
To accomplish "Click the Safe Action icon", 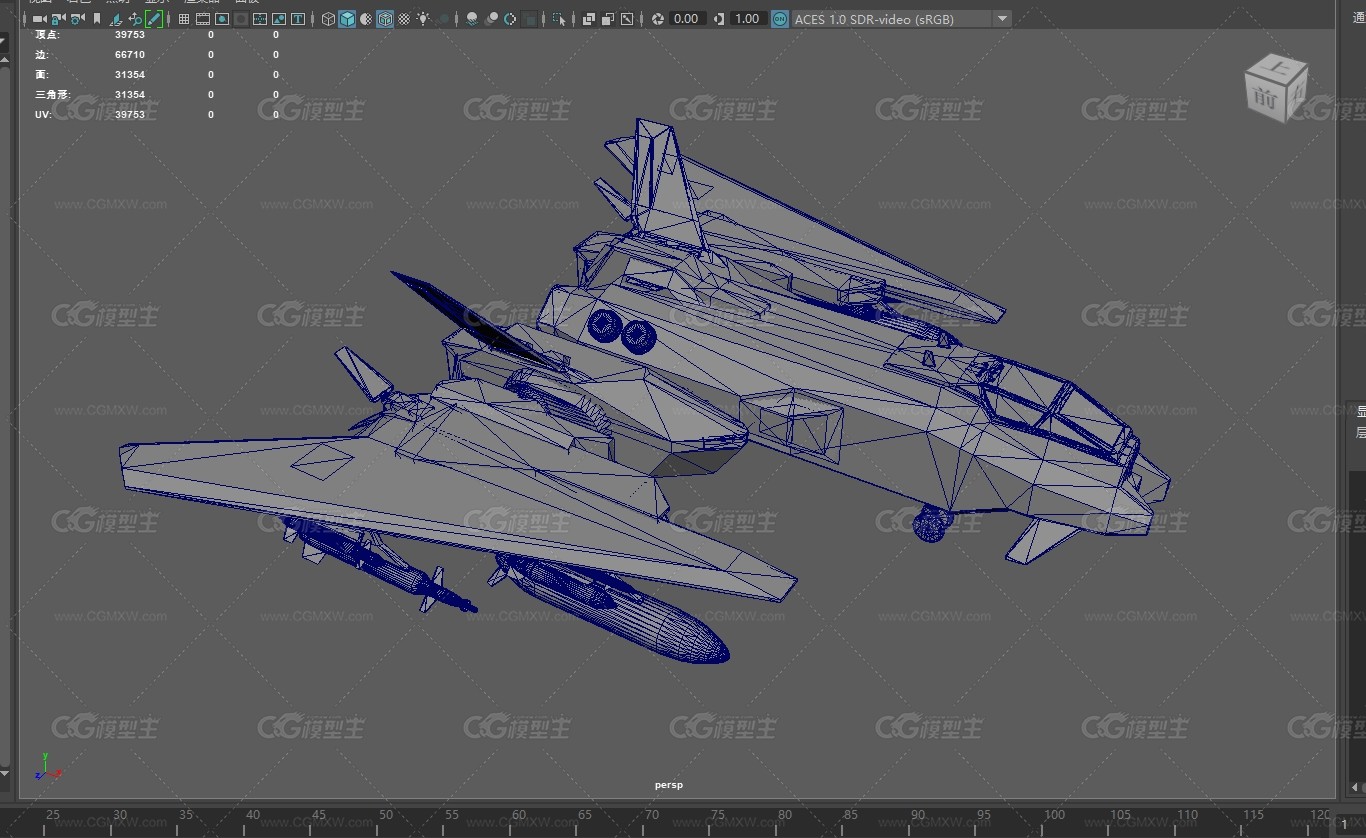I will [279, 19].
